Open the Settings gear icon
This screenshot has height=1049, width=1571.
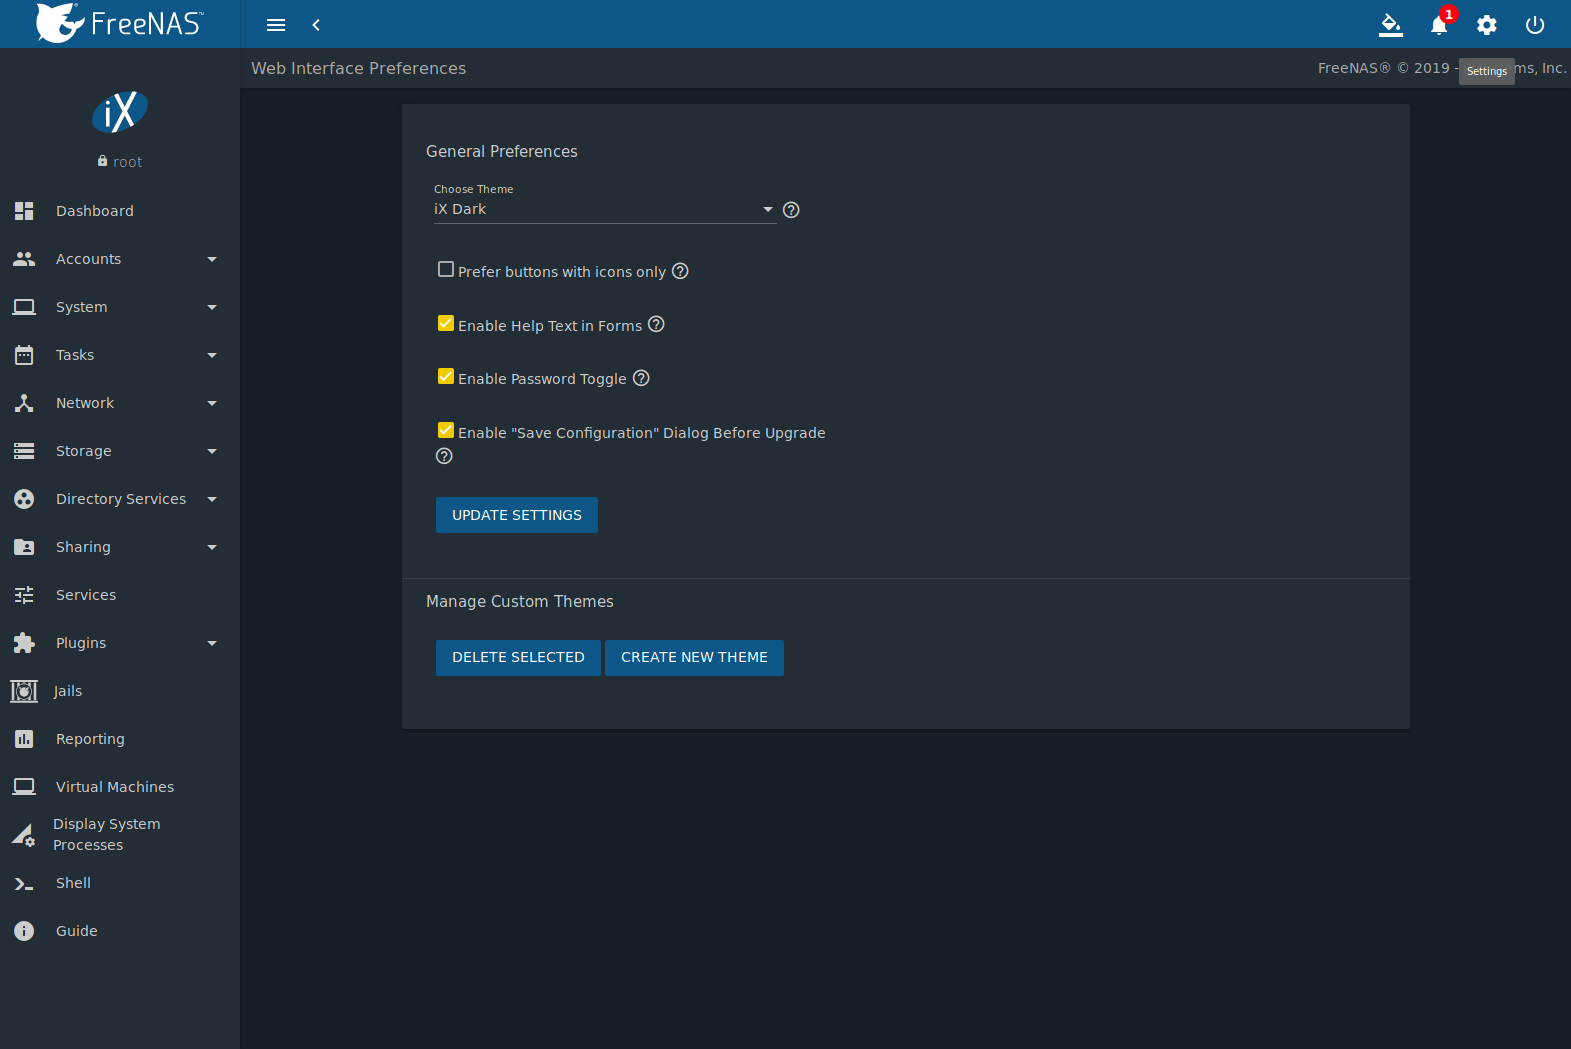[x=1487, y=25]
